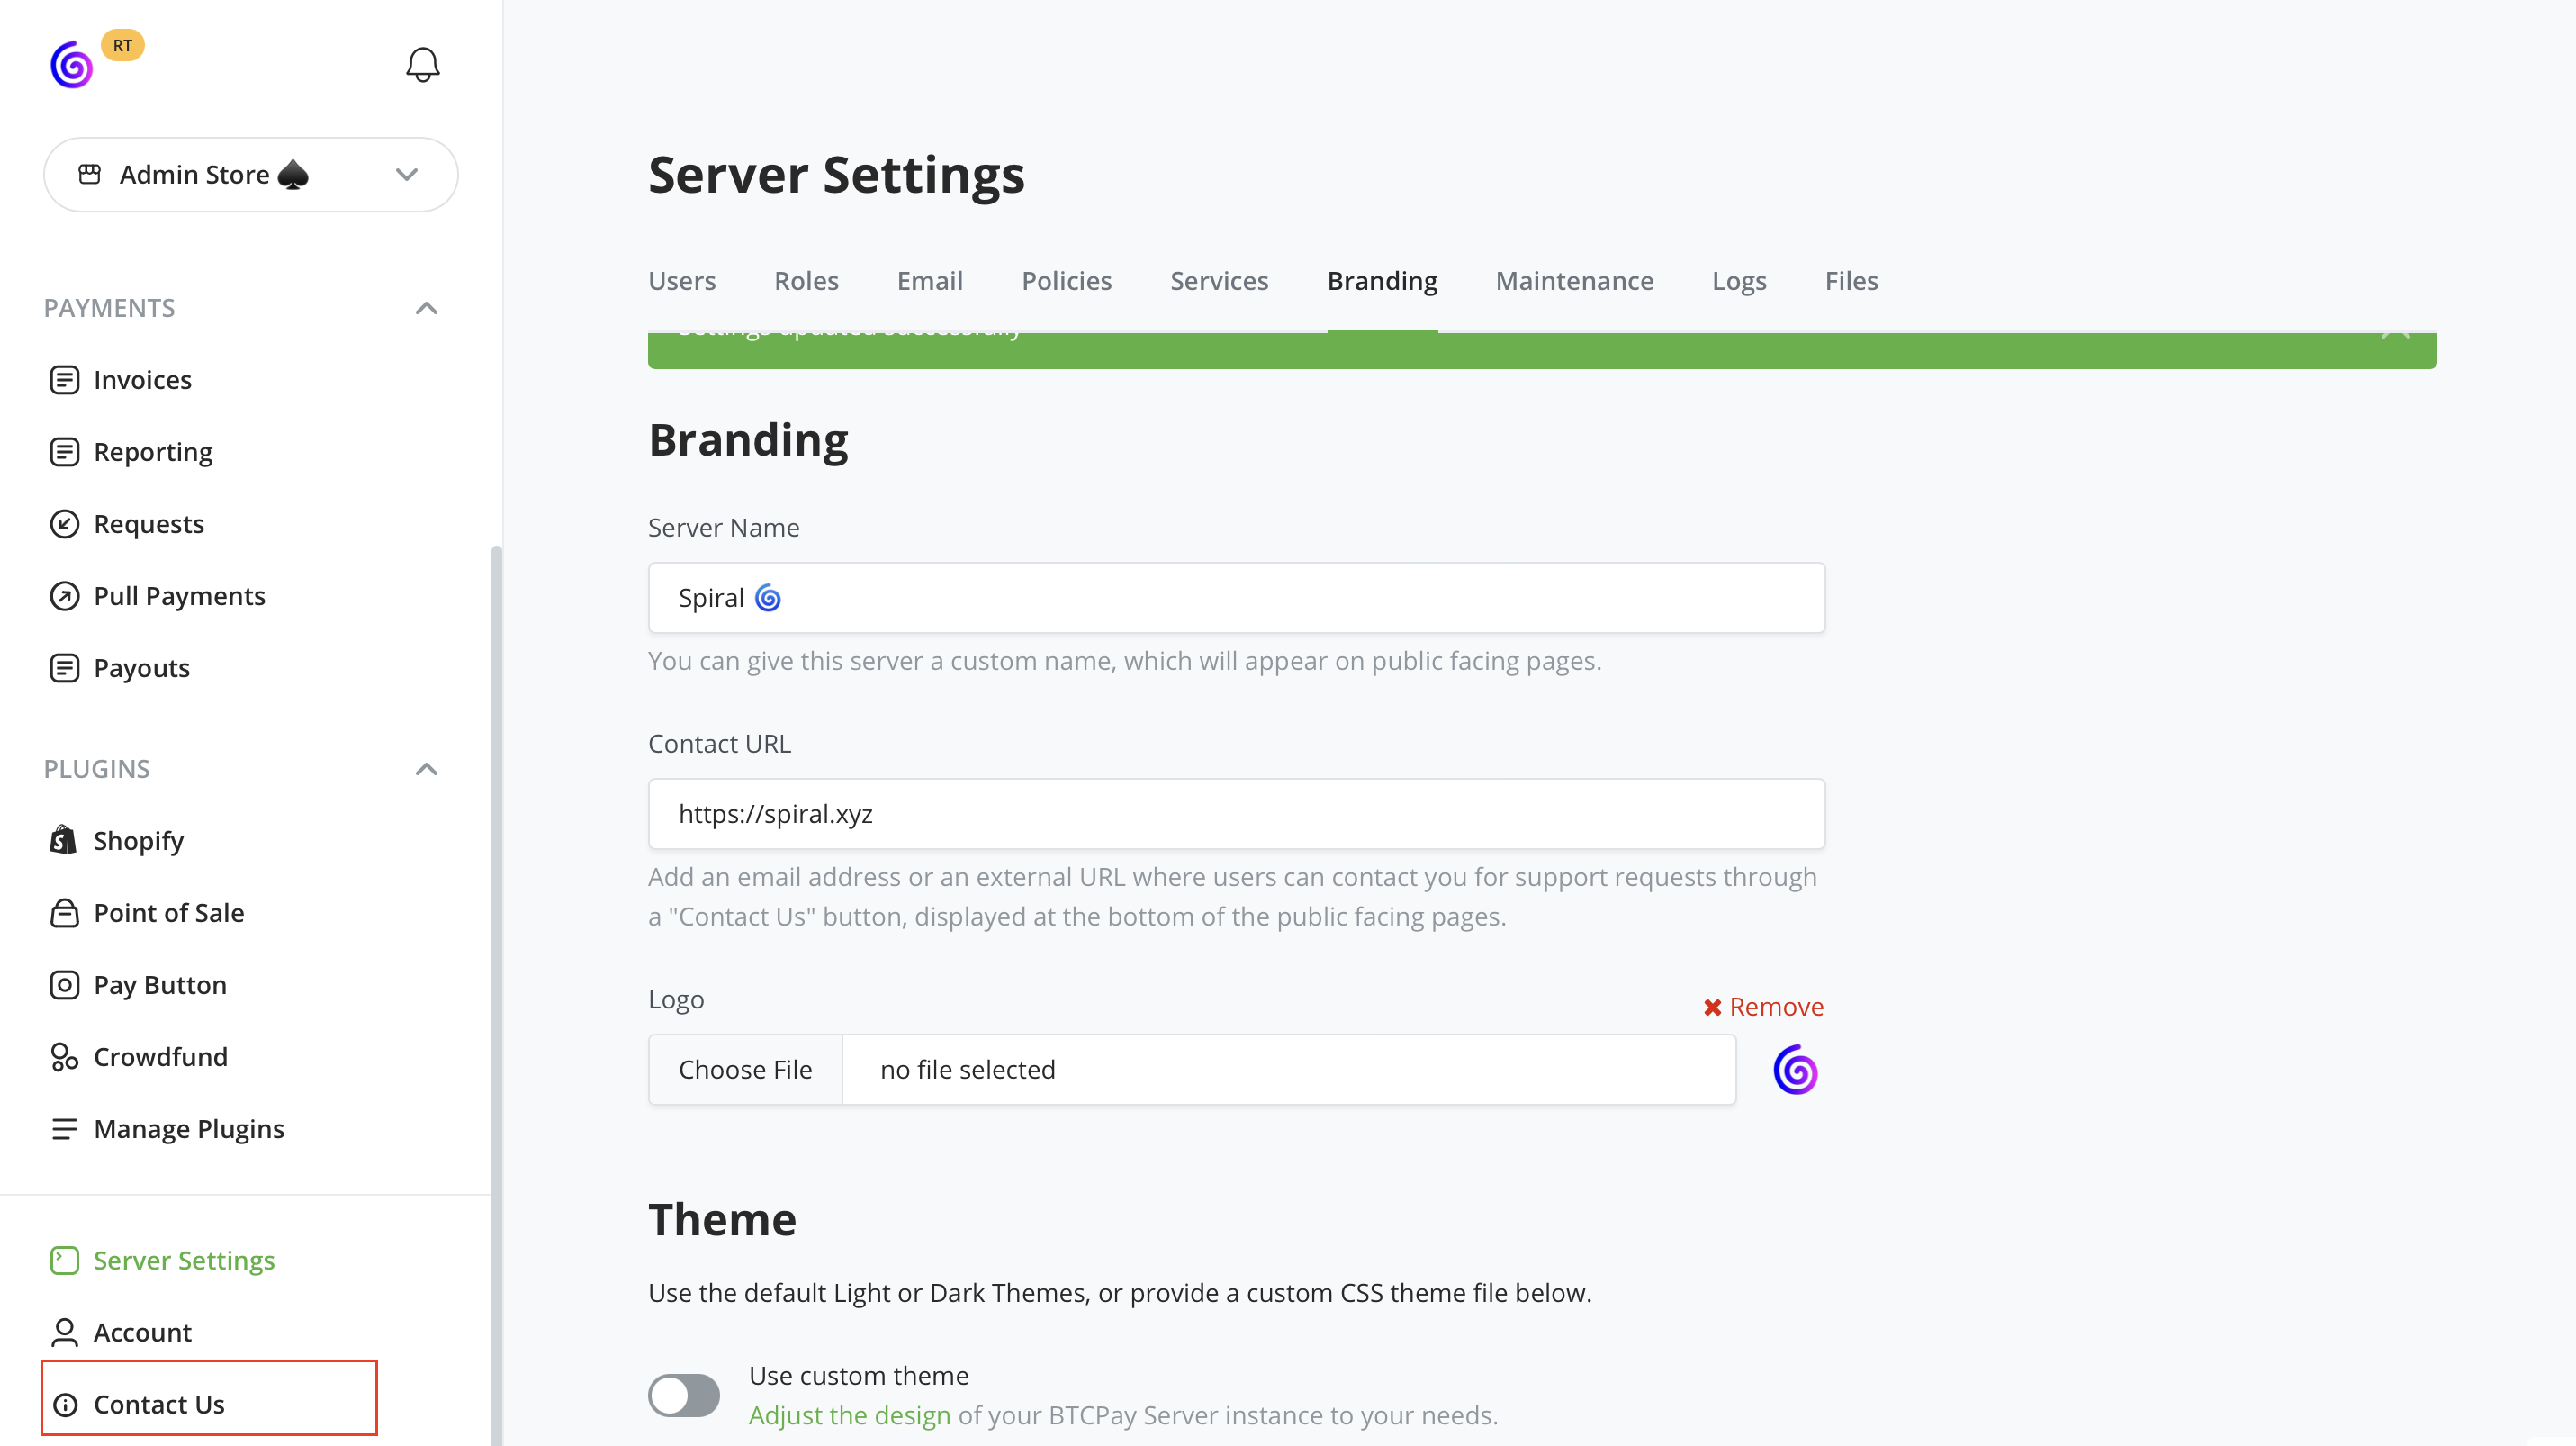Open Point of Sale app
The image size is (2576, 1446).
pyautogui.click(x=168, y=913)
